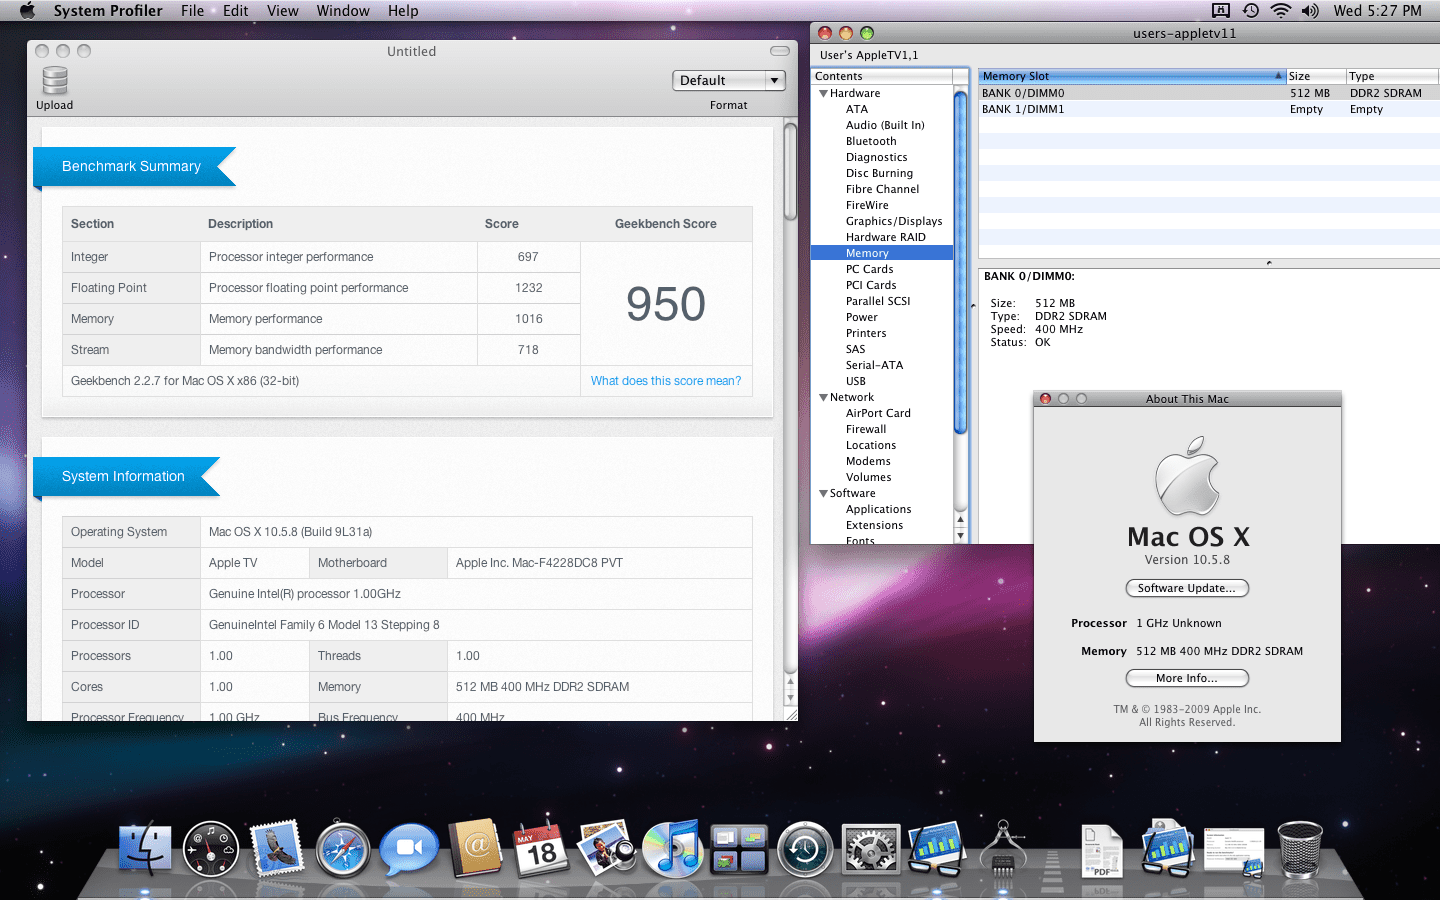
Task: Open the File menu
Action: 192,11
